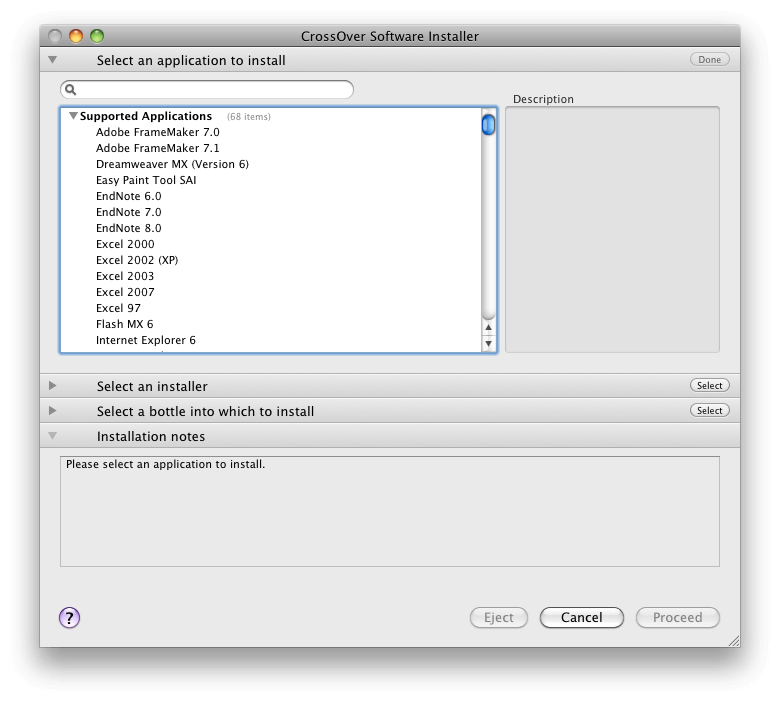Expand the Select a bottle section

tap(53, 410)
